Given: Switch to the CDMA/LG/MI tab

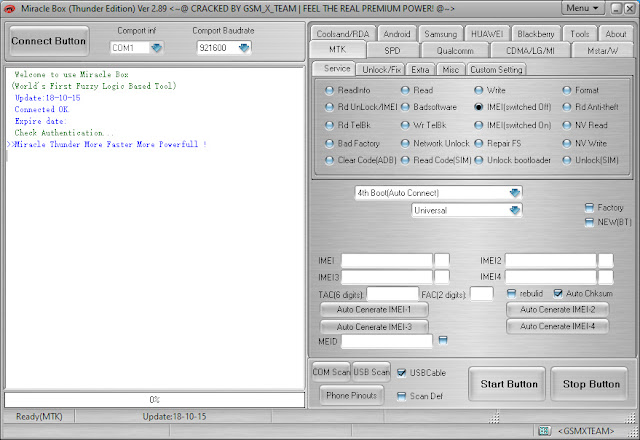Looking at the screenshot, I should click(x=530, y=51).
